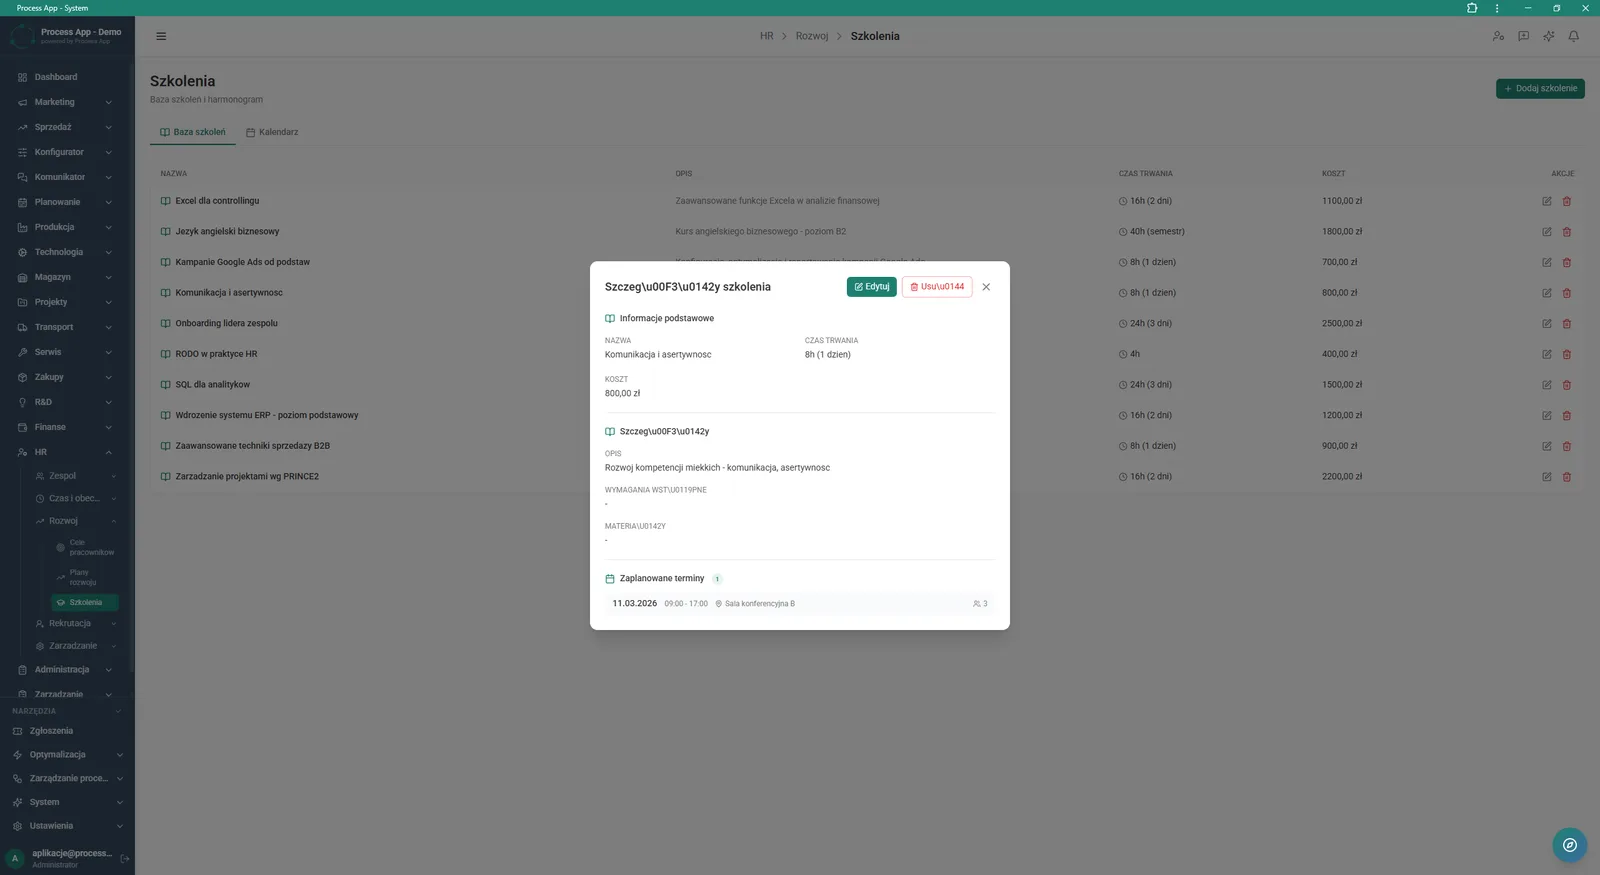This screenshot has width=1600, height=875.
Task: Delete the Jezyk angielski biznesowy row
Action: [x=1567, y=232]
